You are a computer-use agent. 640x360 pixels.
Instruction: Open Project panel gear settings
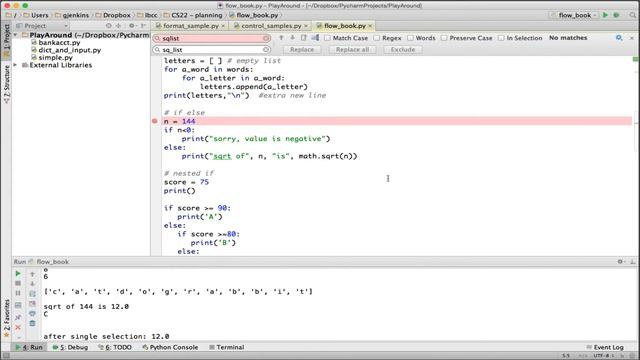point(132,26)
